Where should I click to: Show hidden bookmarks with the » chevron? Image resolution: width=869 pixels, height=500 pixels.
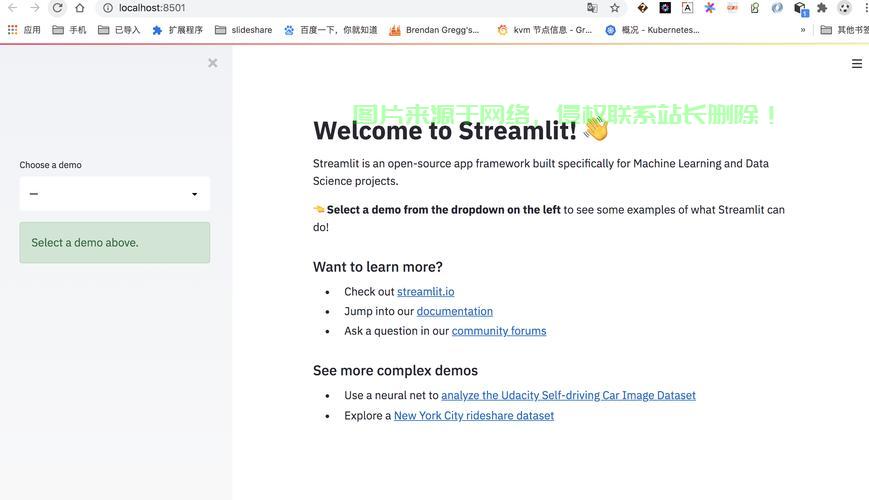tap(802, 30)
